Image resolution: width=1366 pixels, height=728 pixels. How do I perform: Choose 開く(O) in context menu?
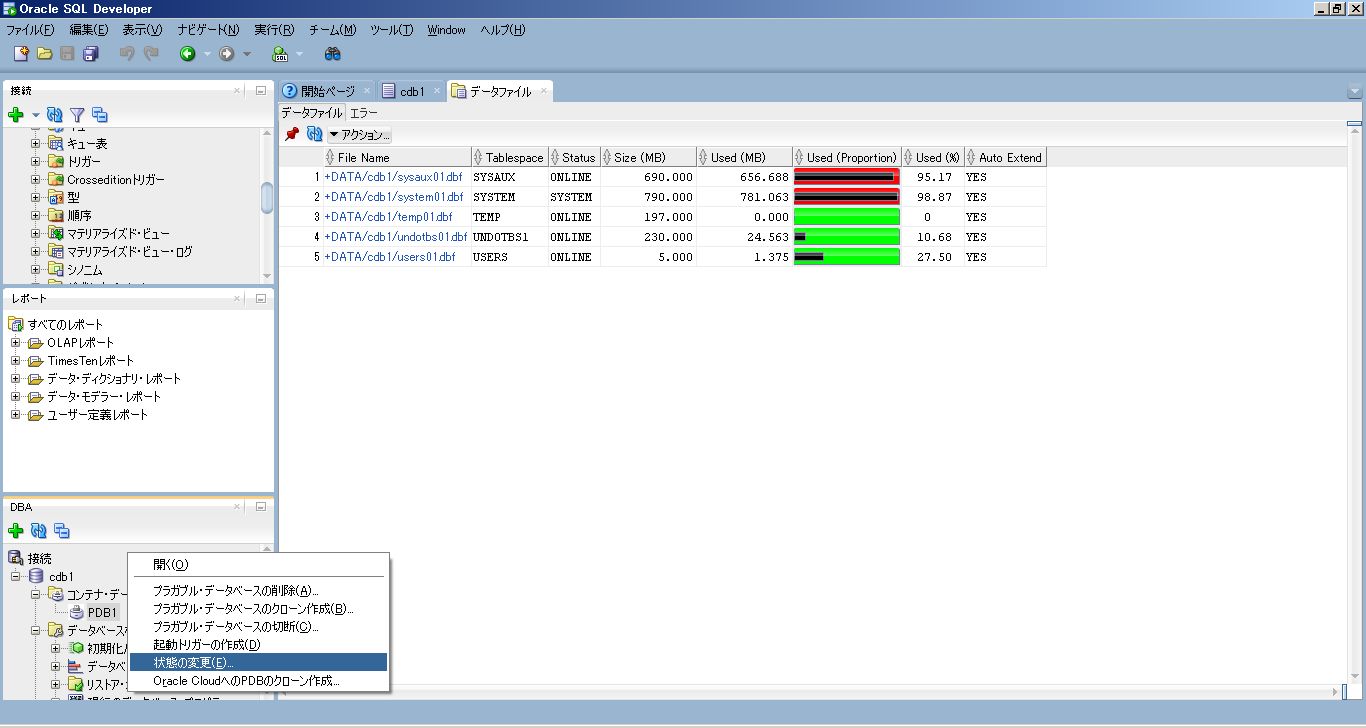(258, 564)
